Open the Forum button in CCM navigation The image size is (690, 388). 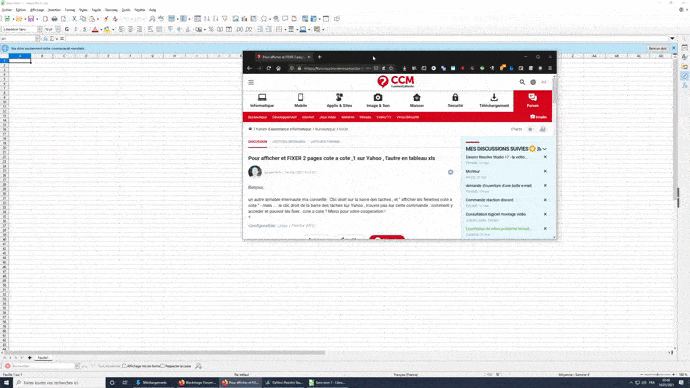tap(532, 101)
